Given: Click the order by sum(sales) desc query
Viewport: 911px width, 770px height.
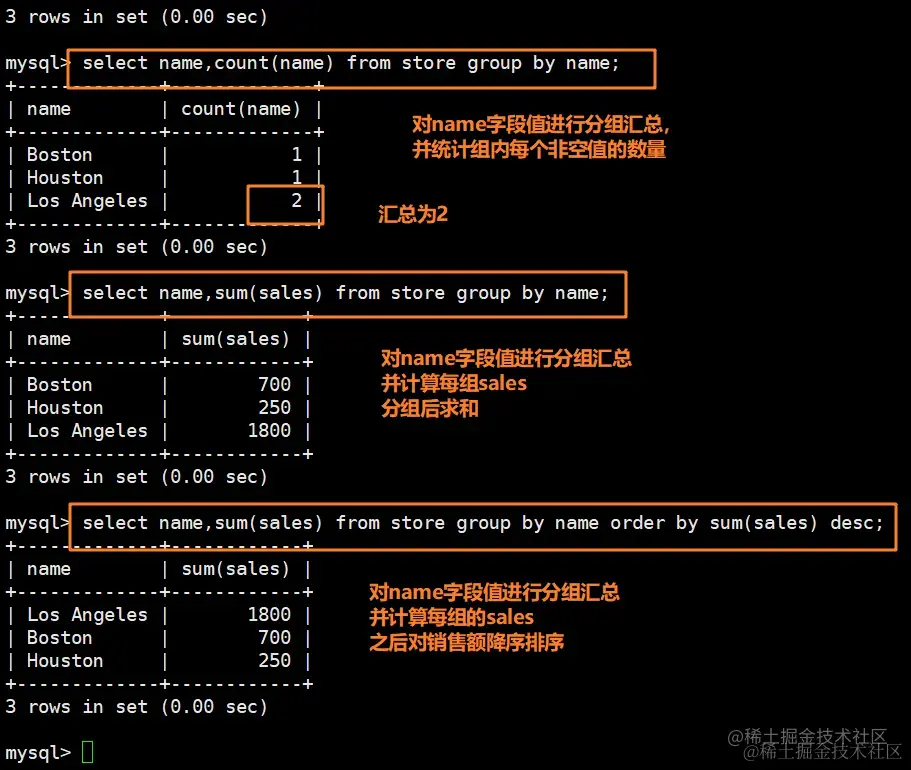Looking at the screenshot, I should pos(483,523).
